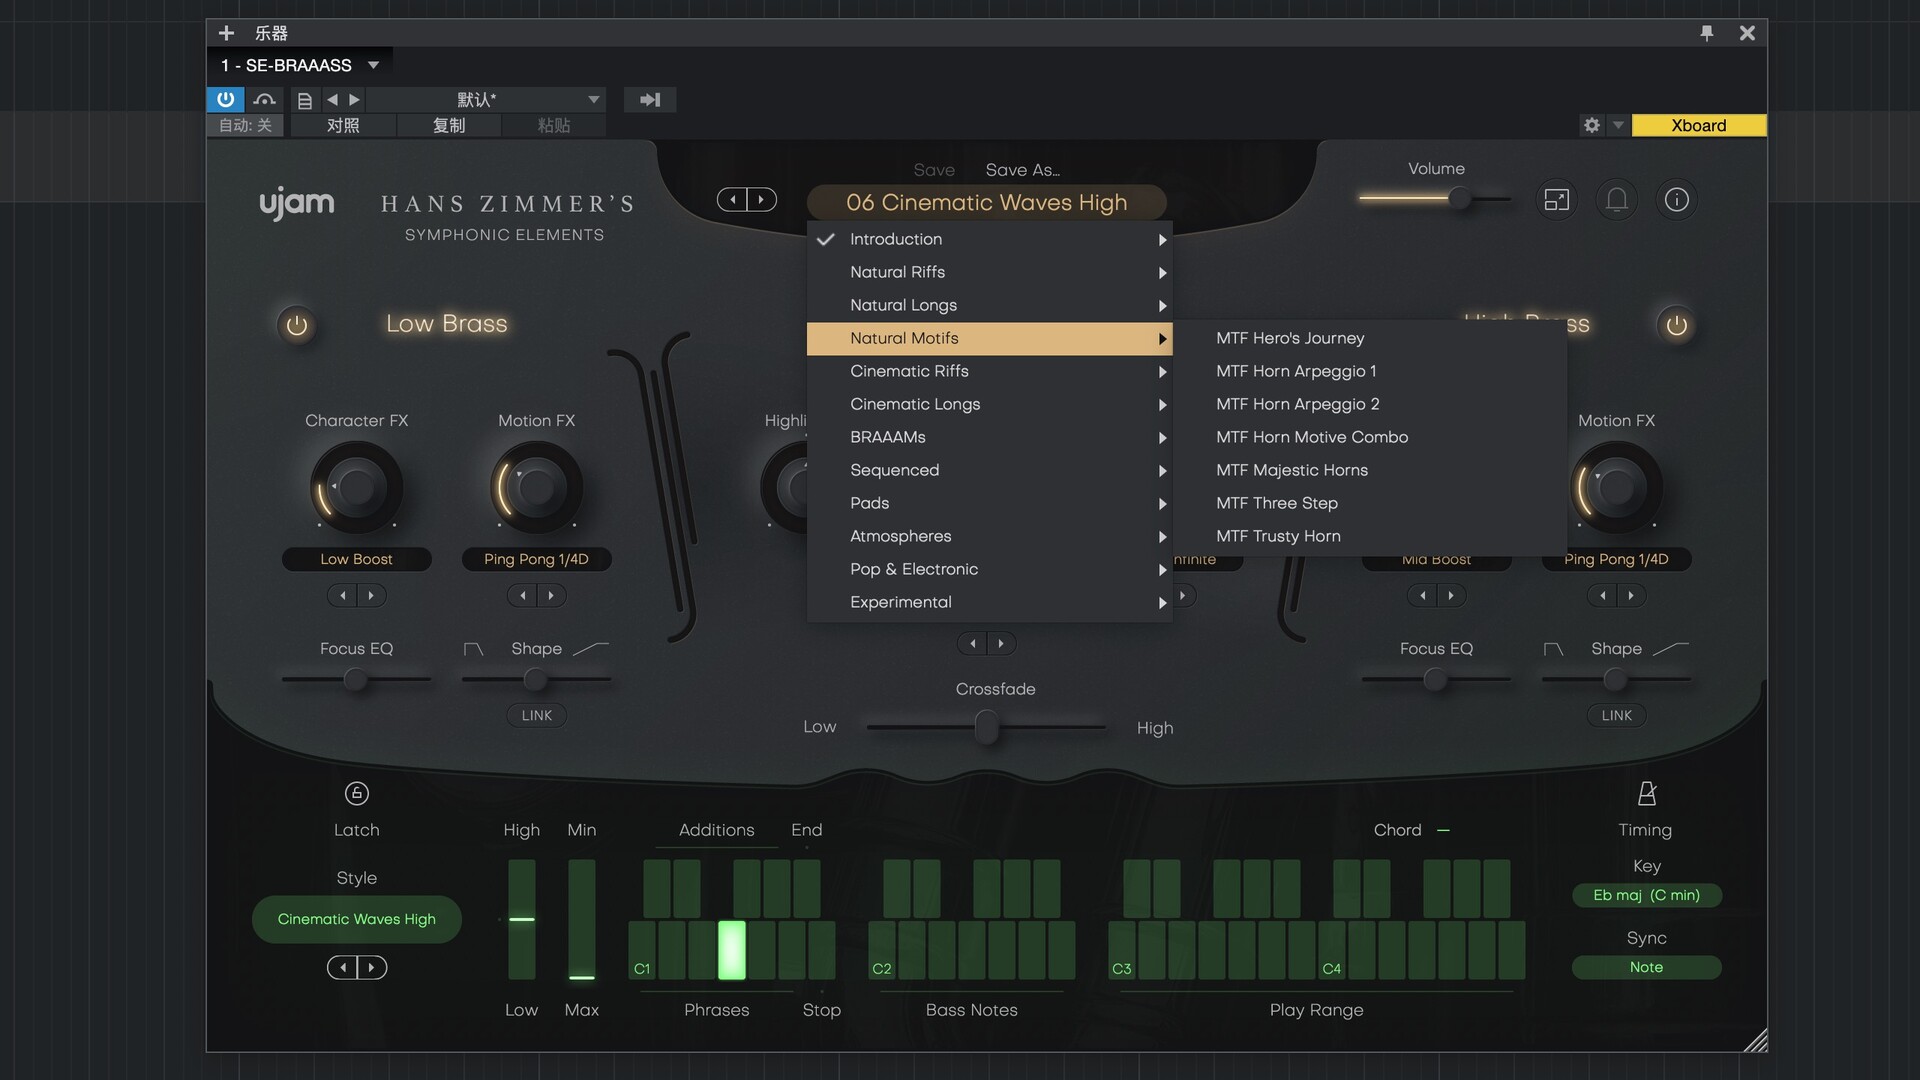Open Low Brass Ping Pong 1/4D selector
The width and height of the screenshot is (1920, 1080).
pyautogui.click(x=537, y=559)
